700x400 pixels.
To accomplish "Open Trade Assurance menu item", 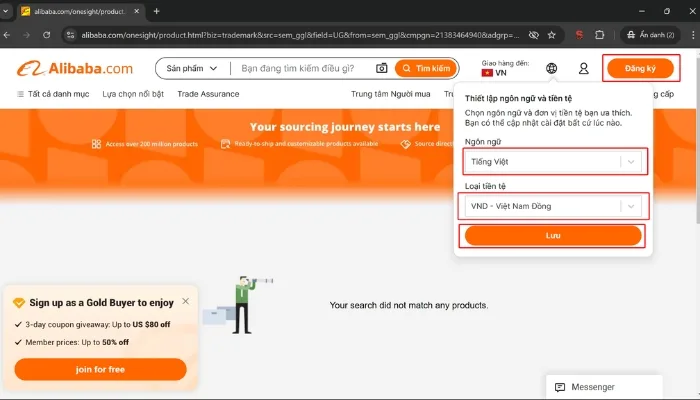I will tap(208, 94).
